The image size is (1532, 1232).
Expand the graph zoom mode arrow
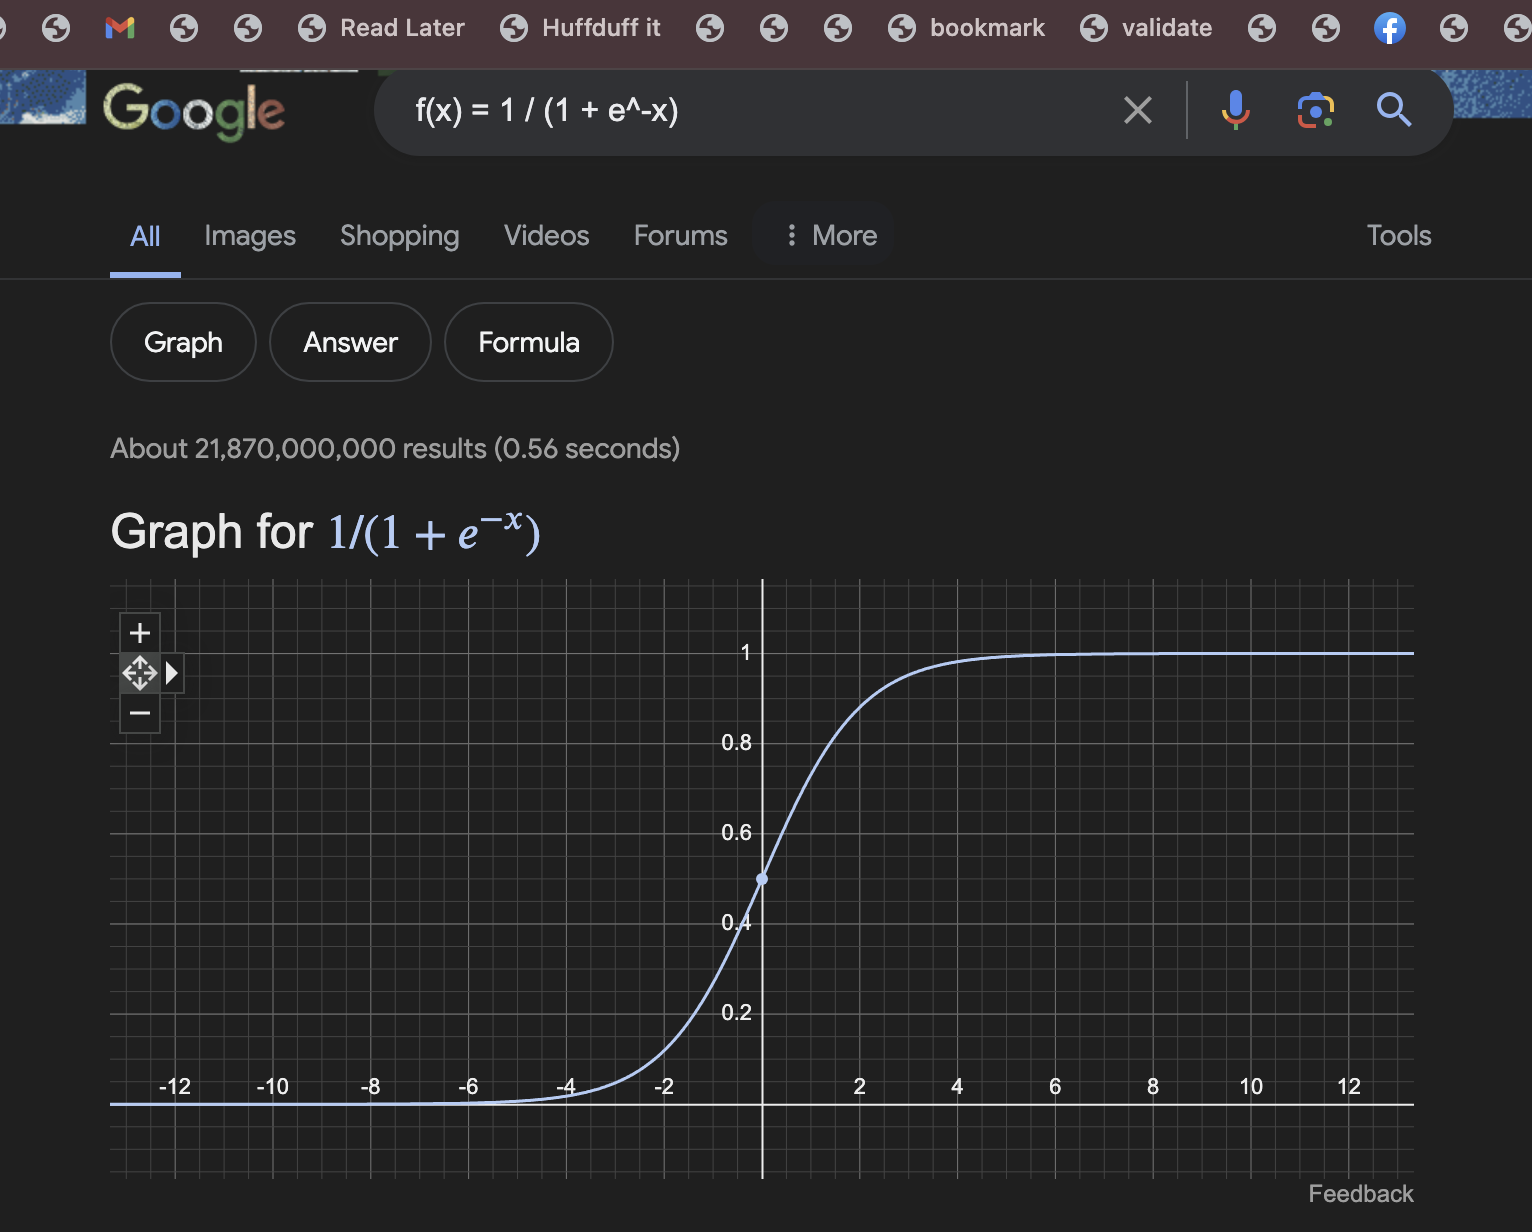(x=172, y=673)
